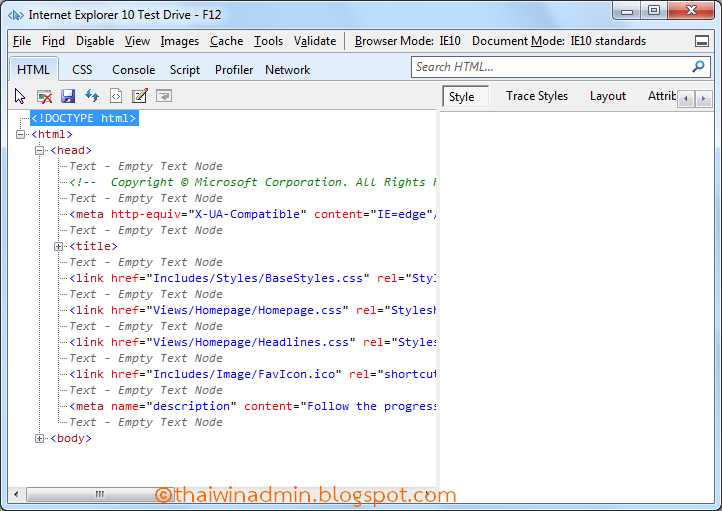
Task: Activate the Select element by click arrow tool
Action: point(20,96)
